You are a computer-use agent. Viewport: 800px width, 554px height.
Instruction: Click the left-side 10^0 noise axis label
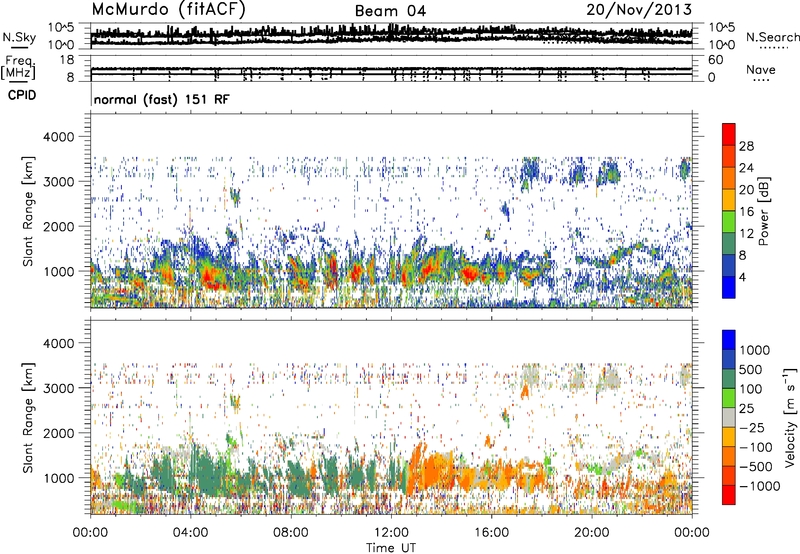[x=61, y=45]
